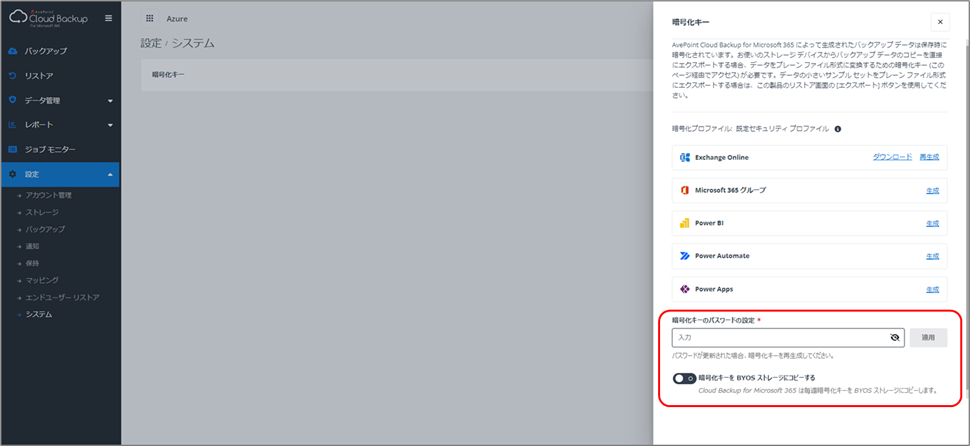Close the 暗号化キー panel
The height and width of the screenshot is (446, 970).
pos(940,22)
